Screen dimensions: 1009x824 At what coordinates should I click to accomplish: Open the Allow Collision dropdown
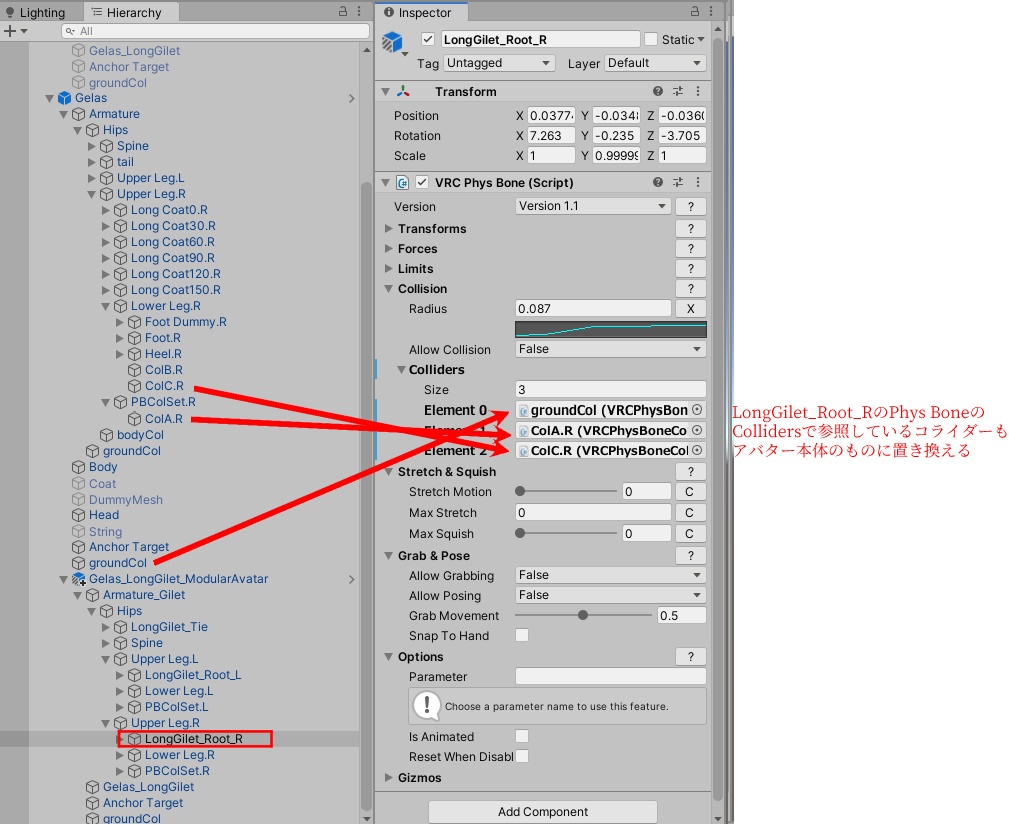tap(610, 349)
